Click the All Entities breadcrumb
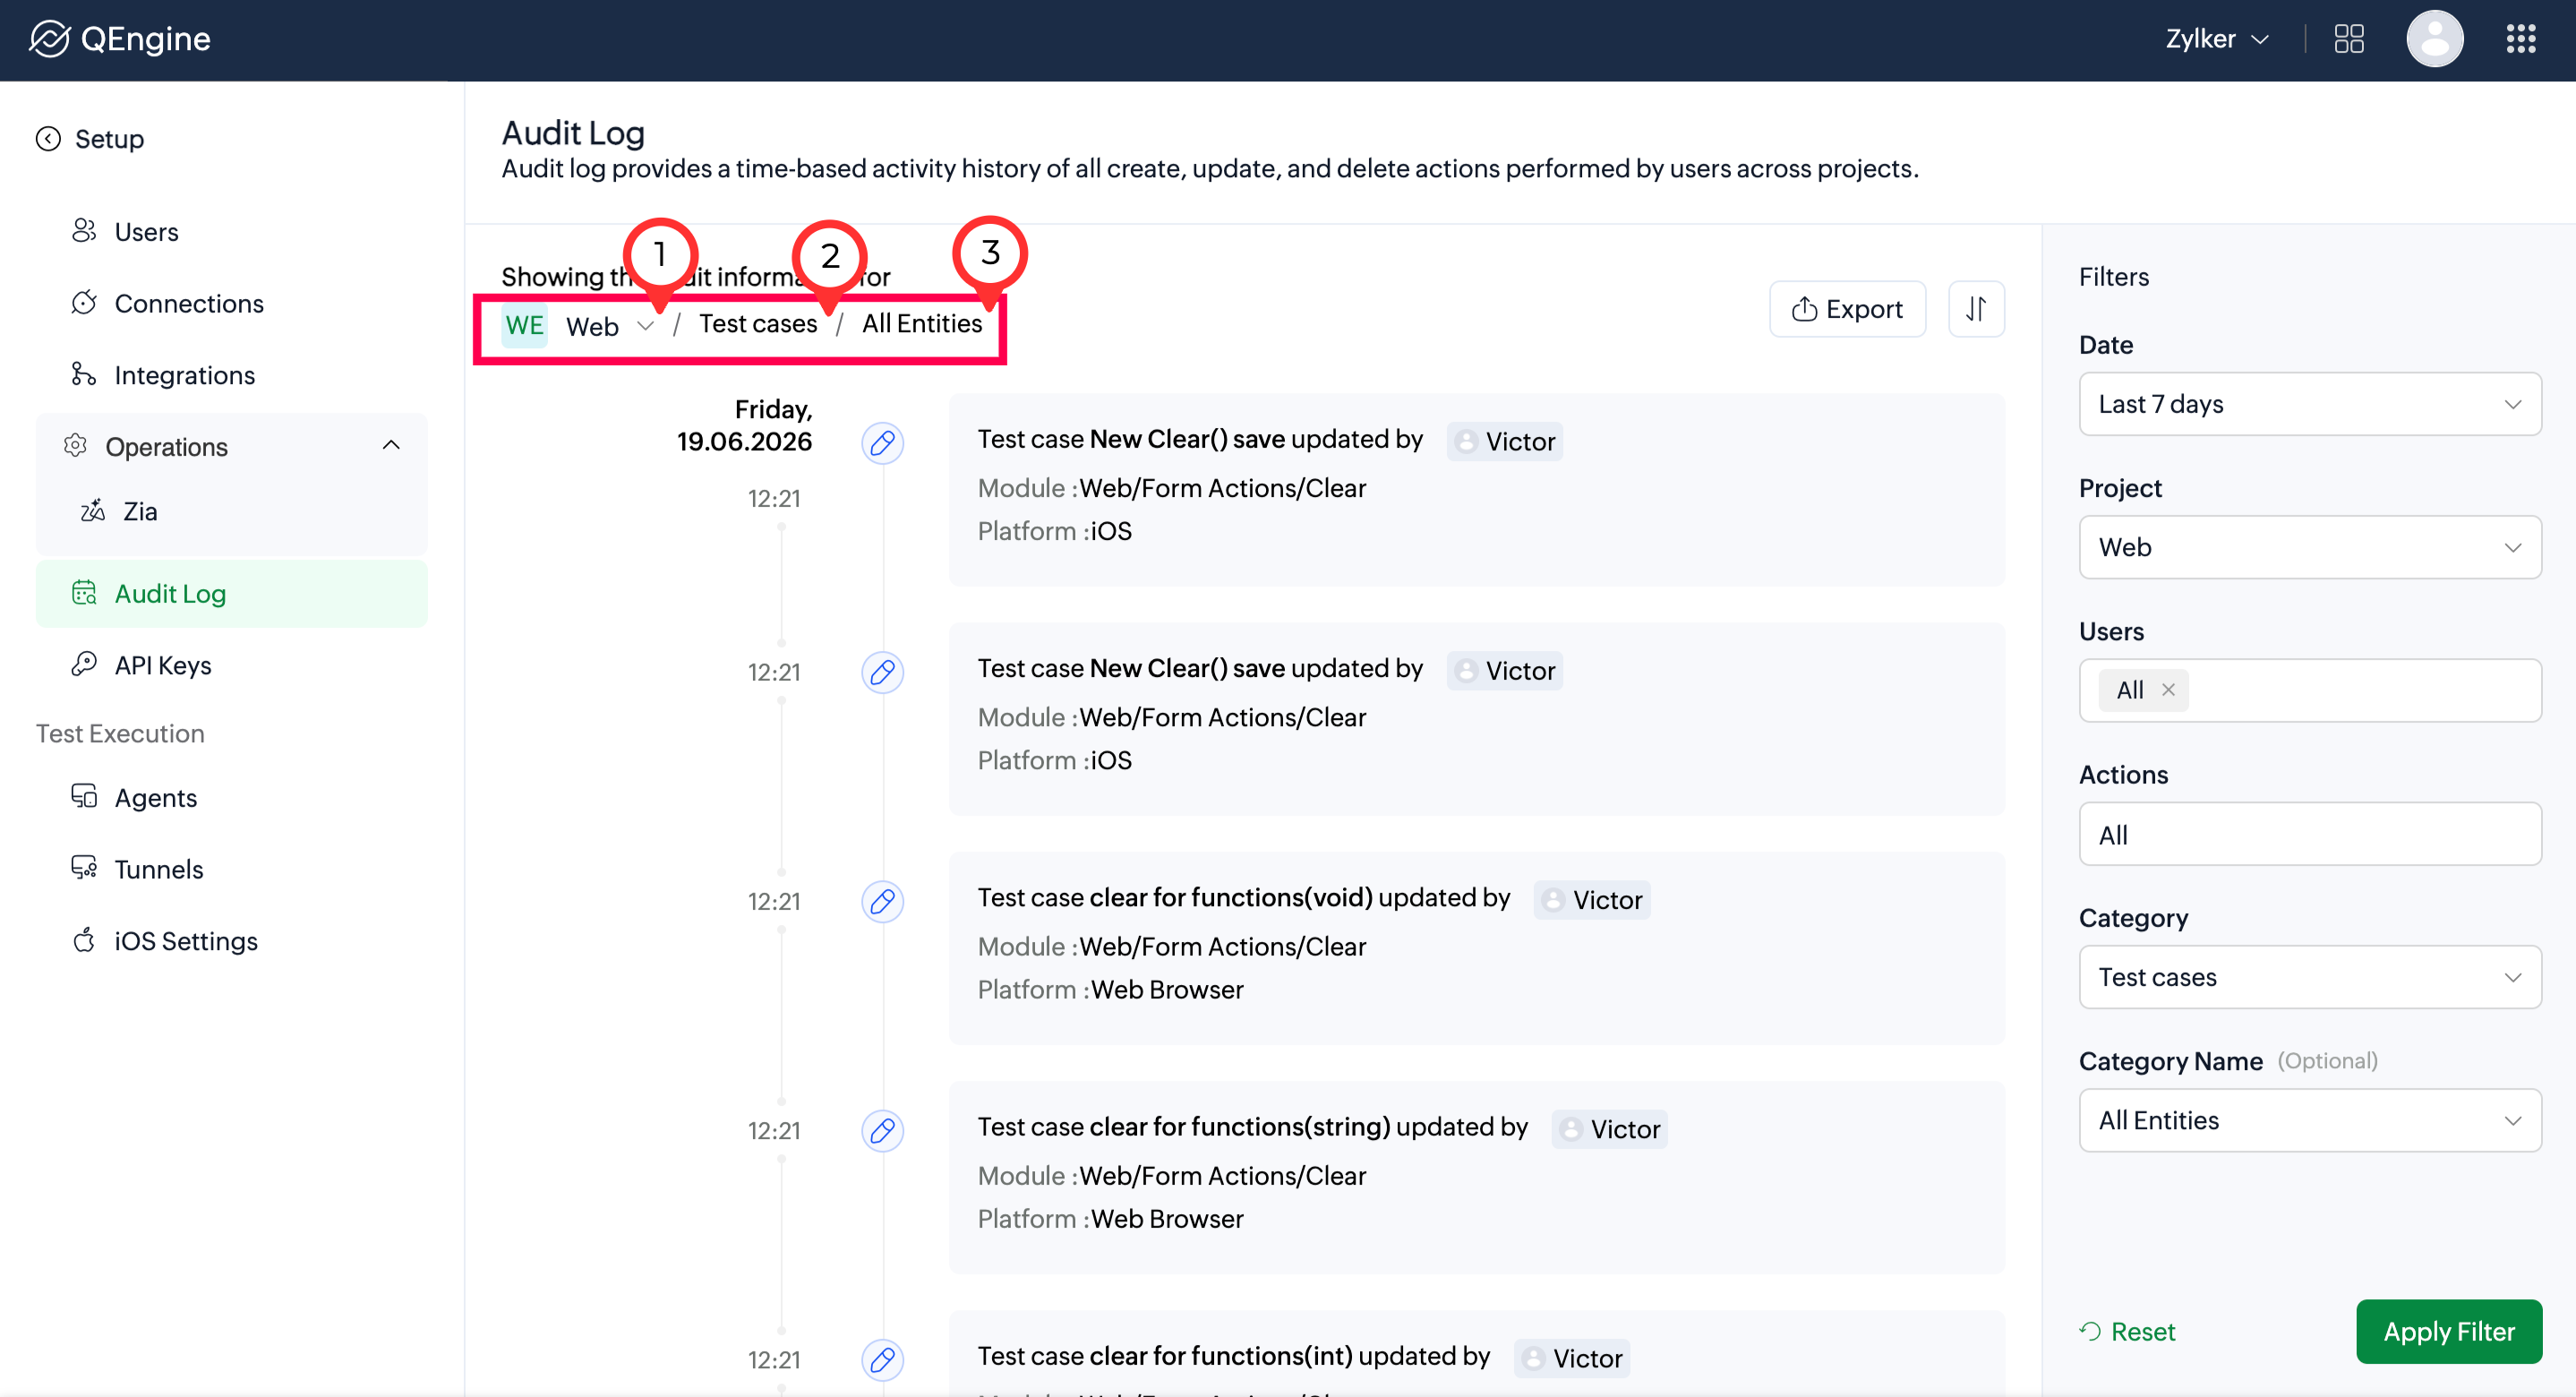Image resolution: width=2576 pixels, height=1397 pixels. 922,323
